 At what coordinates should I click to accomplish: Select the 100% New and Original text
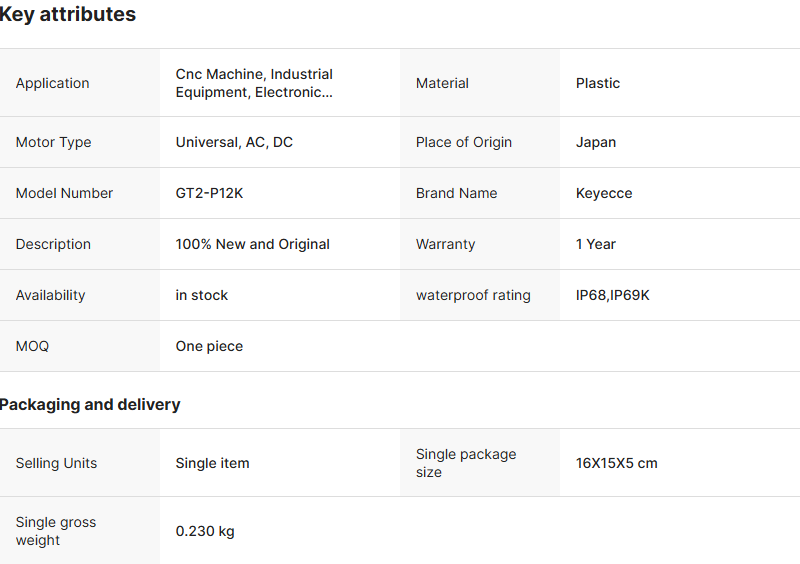(x=252, y=244)
